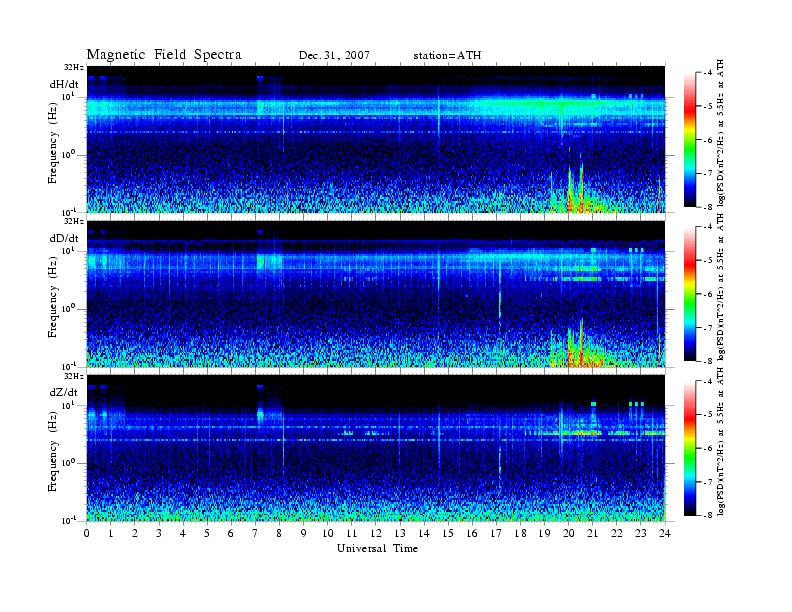Click the hour 0 tick label
This screenshot has height=612, width=792.
[x=87, y=533]
